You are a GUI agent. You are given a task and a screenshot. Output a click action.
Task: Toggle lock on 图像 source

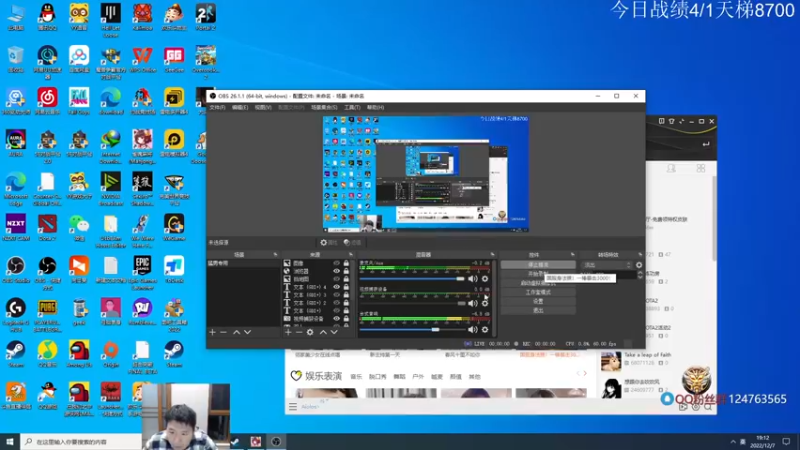pos(346,263)
